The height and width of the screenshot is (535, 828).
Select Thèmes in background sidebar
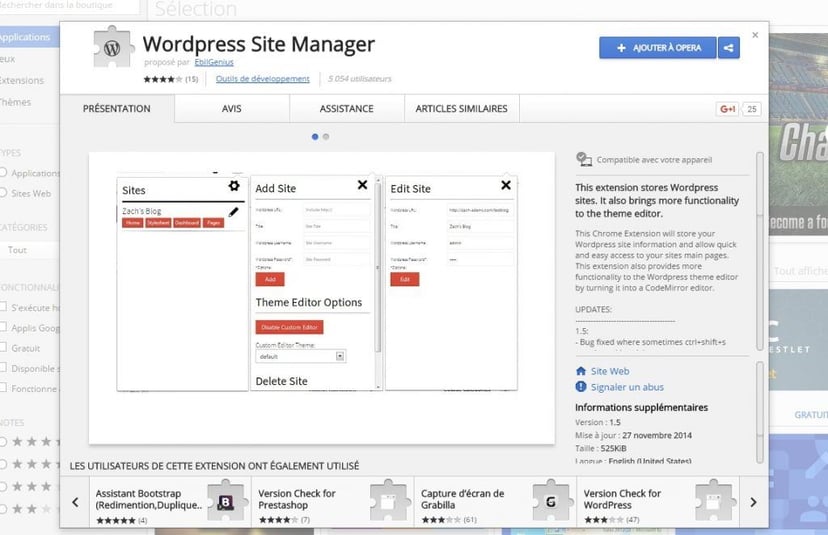point(16,102)
